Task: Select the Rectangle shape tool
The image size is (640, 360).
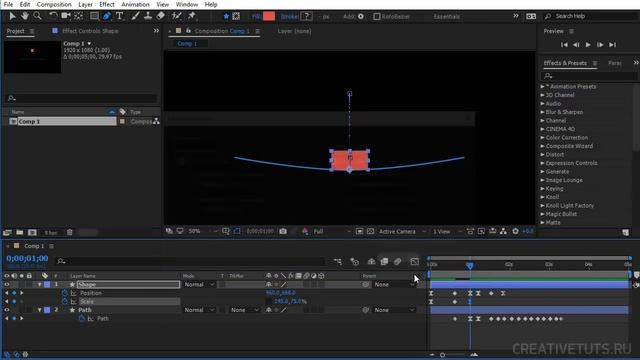Action: (94, 16)
